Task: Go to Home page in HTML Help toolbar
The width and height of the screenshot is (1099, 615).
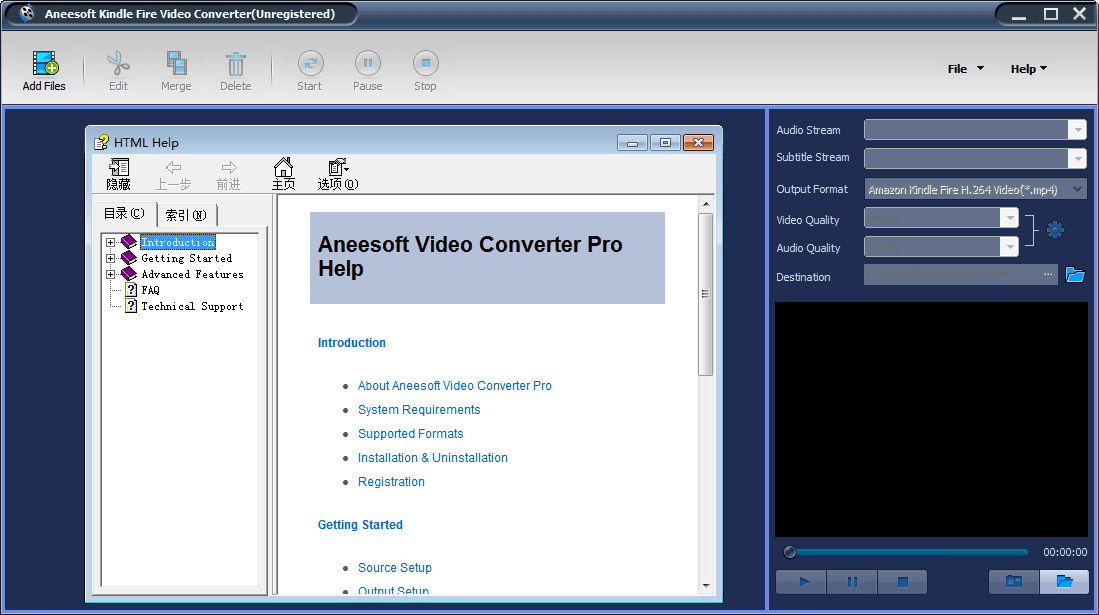Action: (283, 168)
